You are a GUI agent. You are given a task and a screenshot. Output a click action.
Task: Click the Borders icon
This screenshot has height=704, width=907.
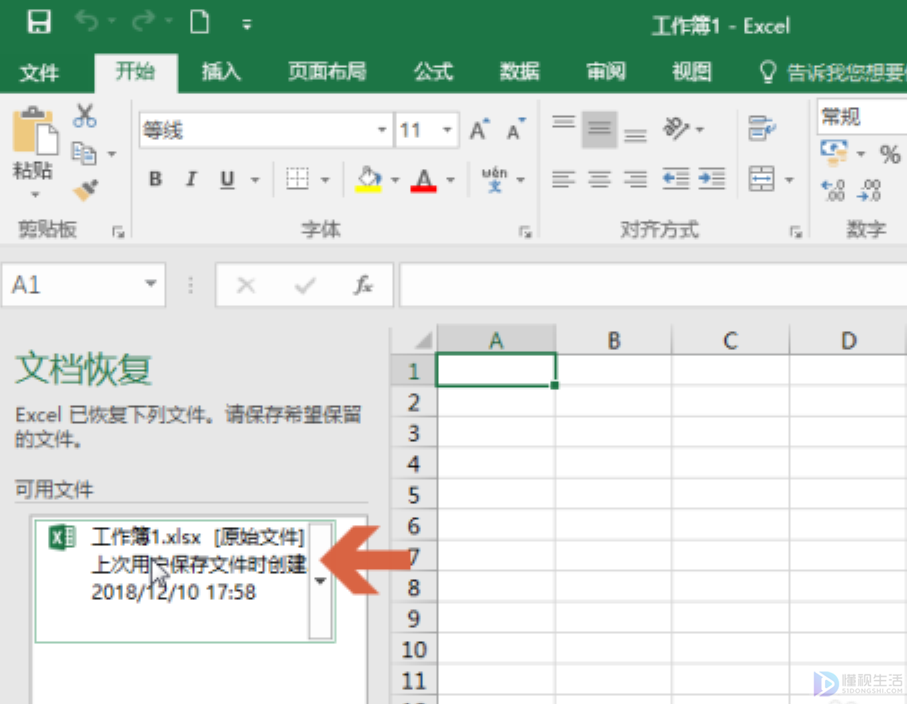coord(297,179)
